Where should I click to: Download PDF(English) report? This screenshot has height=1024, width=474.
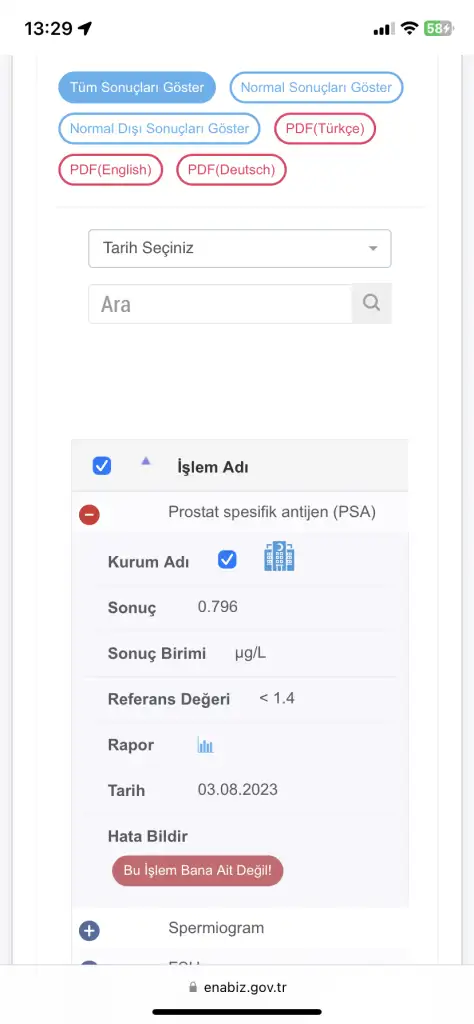(110, 170)
